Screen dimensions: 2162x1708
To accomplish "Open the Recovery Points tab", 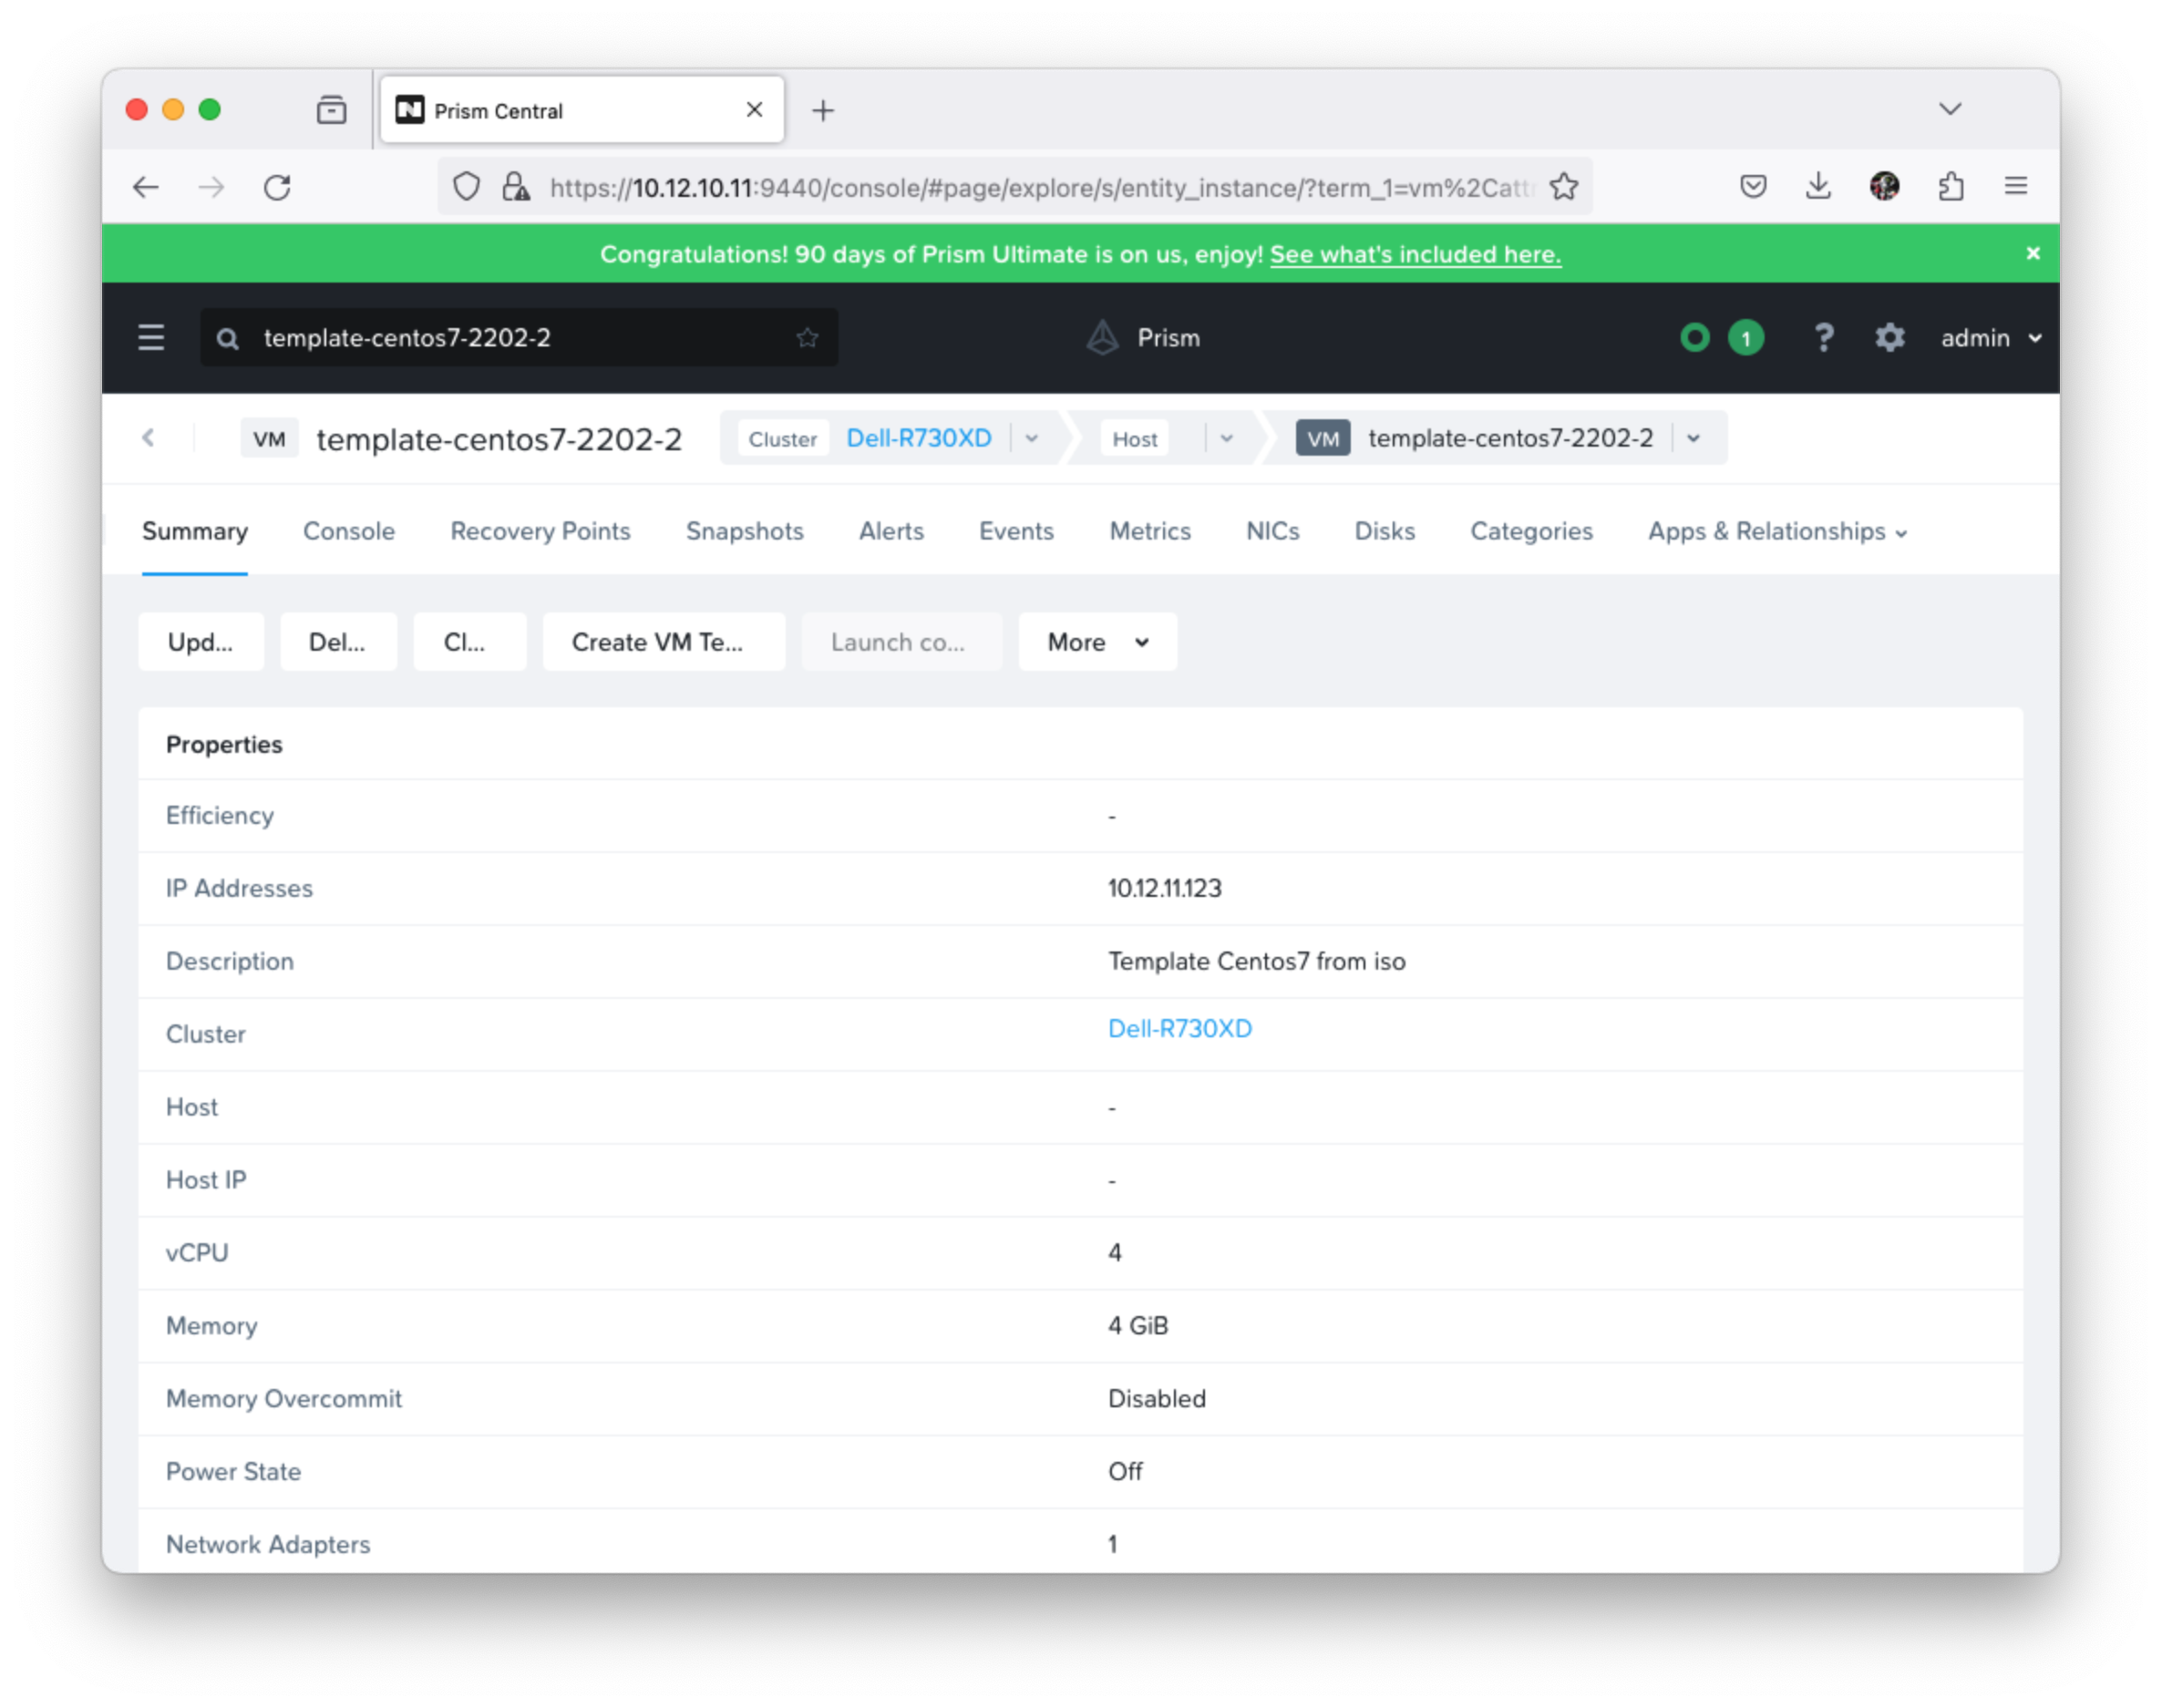I will (x=540, y=531).
